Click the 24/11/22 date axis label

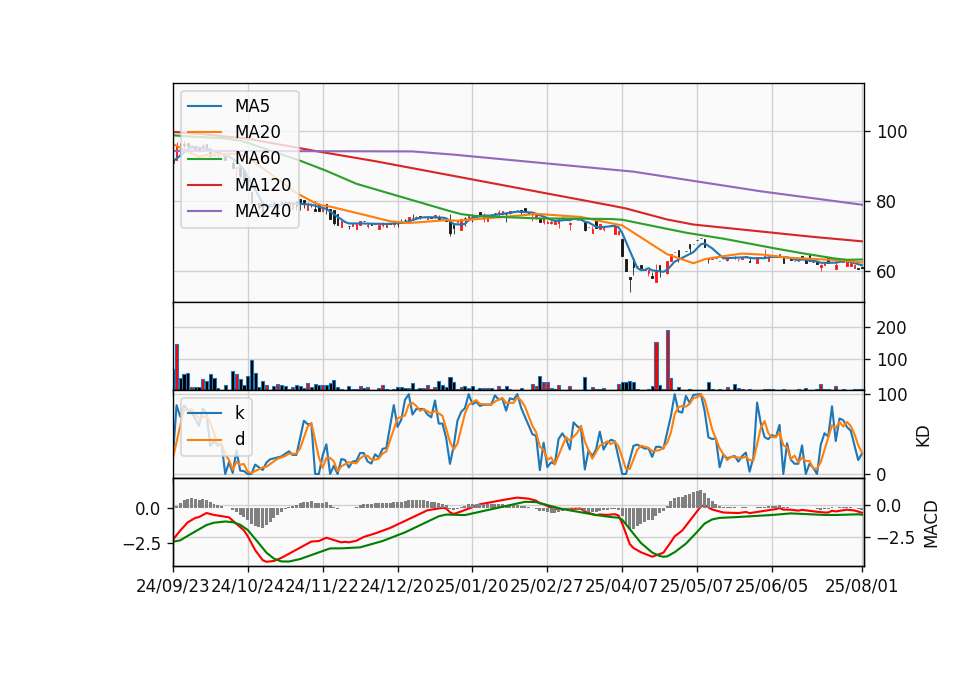click(x=322, y=586)
